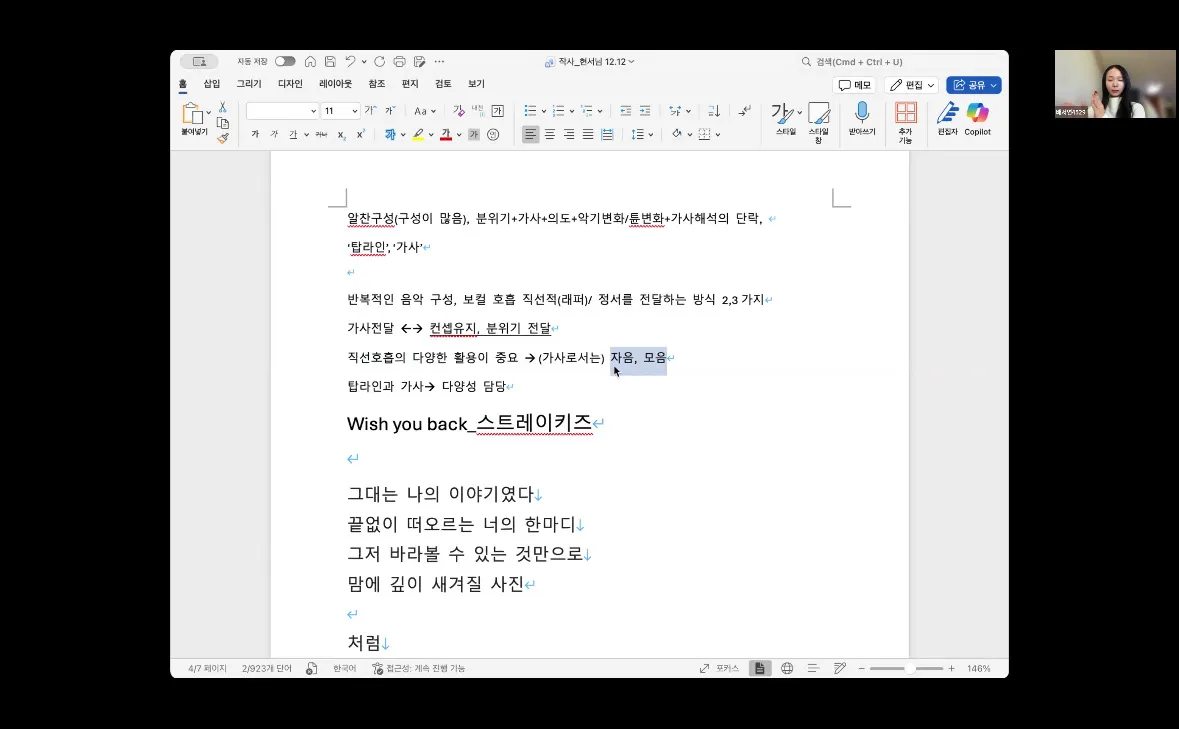Align text right

(x=569, y=135)
